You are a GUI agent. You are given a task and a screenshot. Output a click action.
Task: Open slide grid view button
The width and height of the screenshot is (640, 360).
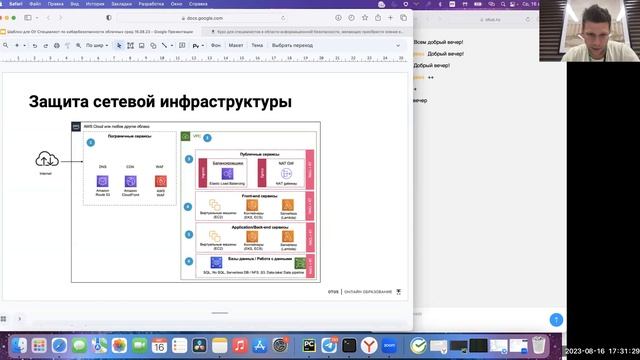(4, 319)
